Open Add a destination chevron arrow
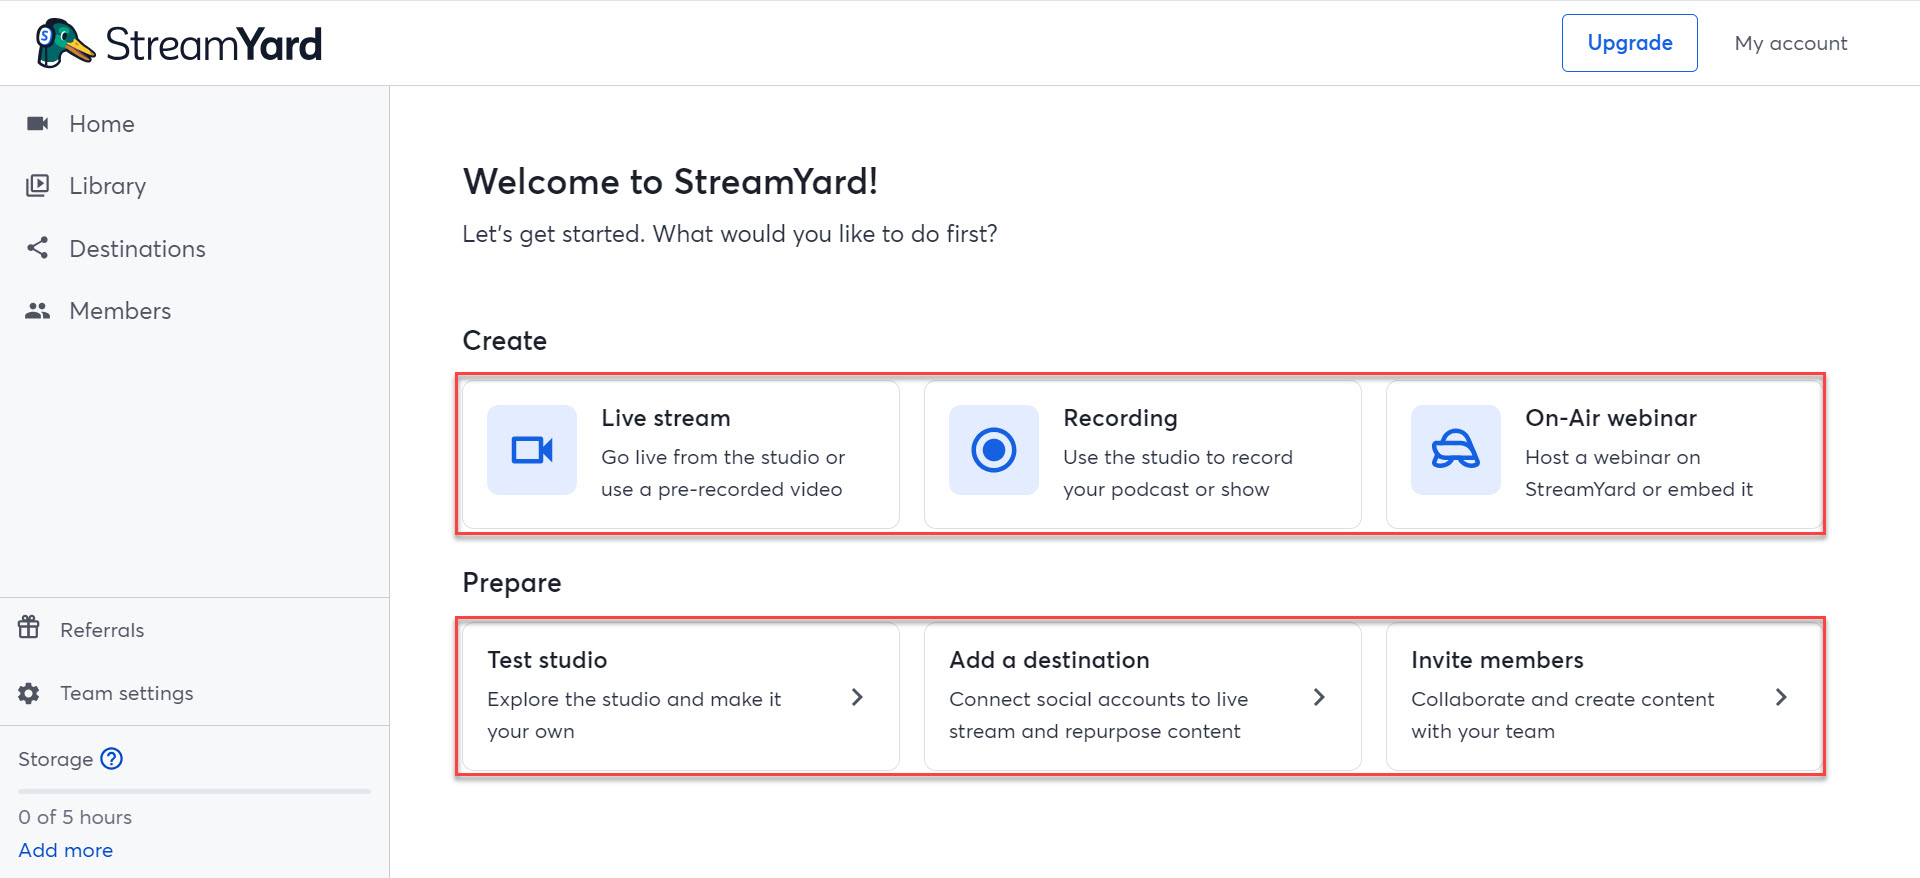 tap(1319, 697)
